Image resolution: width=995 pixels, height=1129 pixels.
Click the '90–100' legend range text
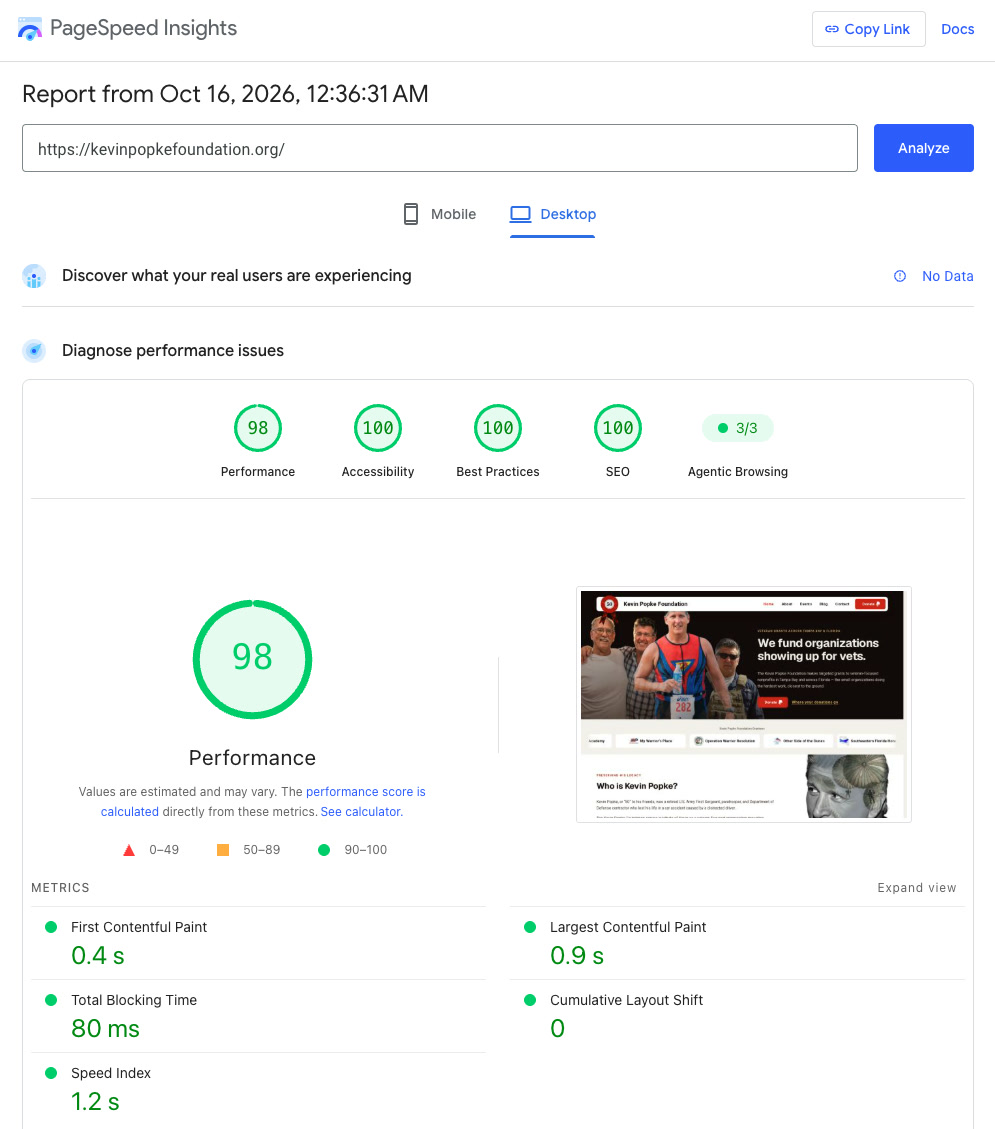pyautogui.click(x=366, y=850)
